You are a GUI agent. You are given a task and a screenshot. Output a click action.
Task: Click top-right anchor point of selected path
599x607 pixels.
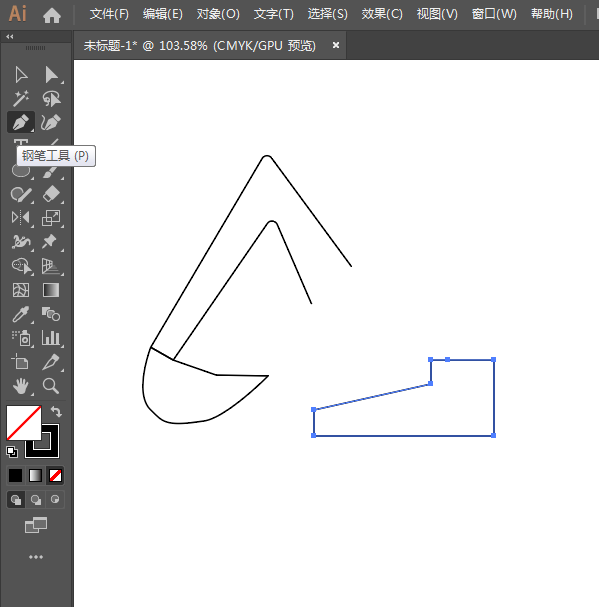coord(493,360)
